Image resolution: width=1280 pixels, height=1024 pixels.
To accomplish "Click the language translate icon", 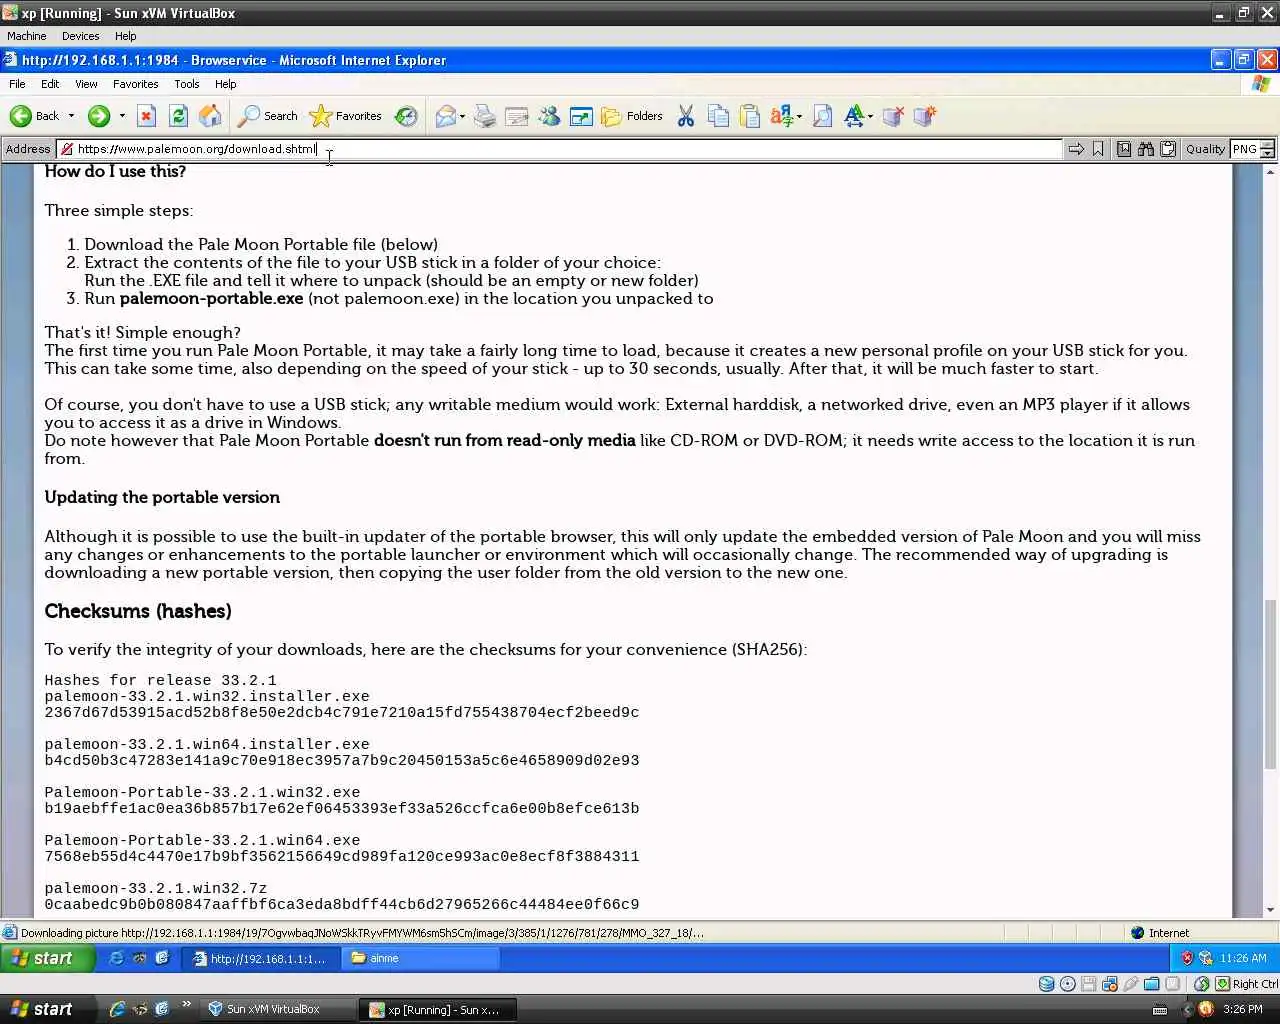I will click(x=782, y=116).
